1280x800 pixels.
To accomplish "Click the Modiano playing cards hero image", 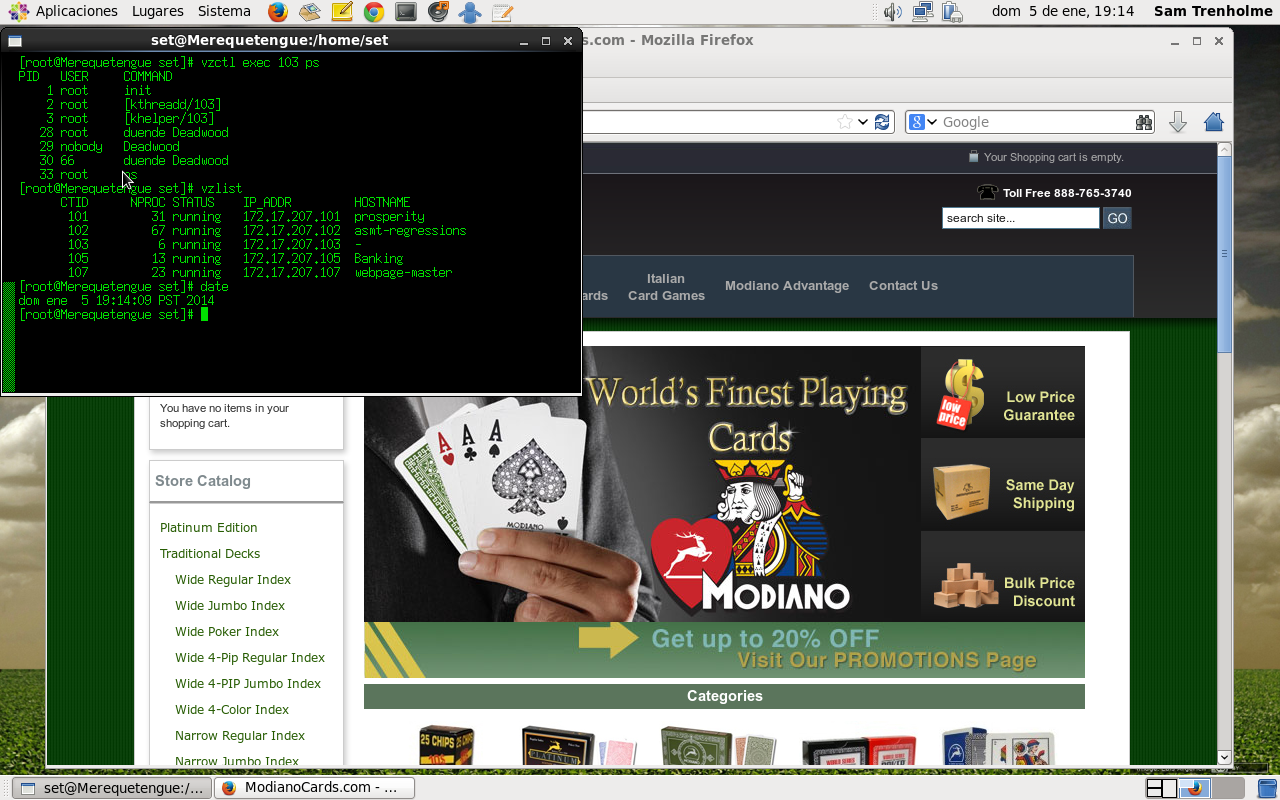I will tap(642, 484).
